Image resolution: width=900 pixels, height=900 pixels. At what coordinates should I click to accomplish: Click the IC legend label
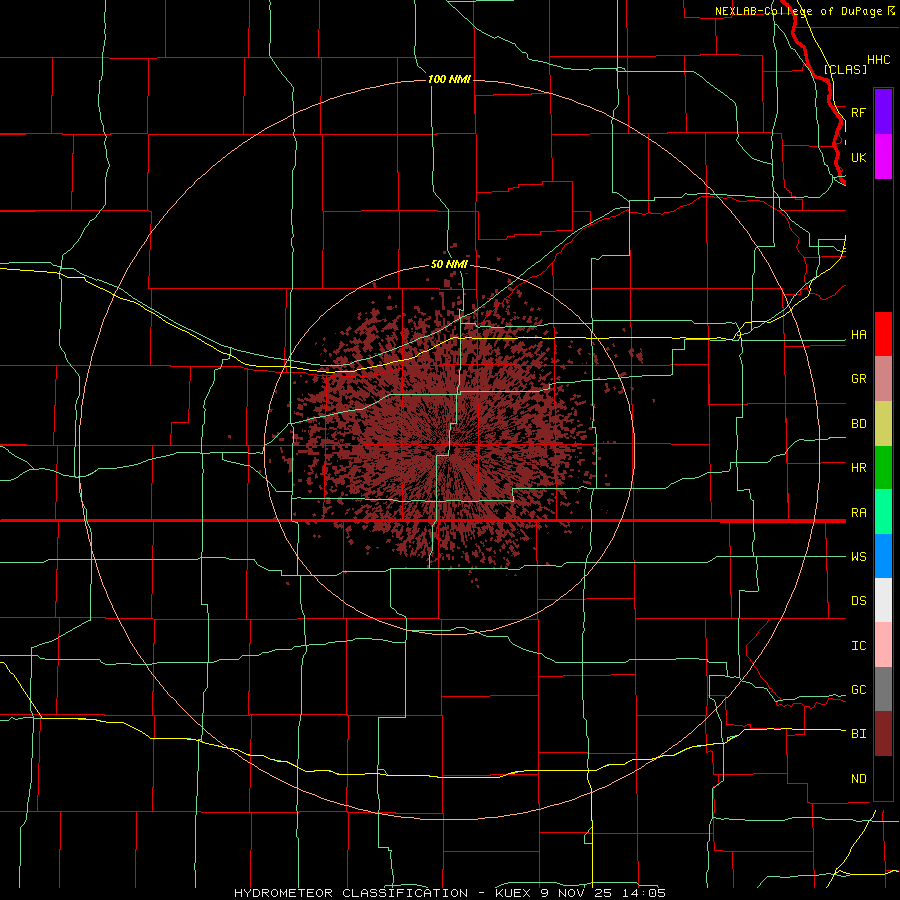[858, 646]
